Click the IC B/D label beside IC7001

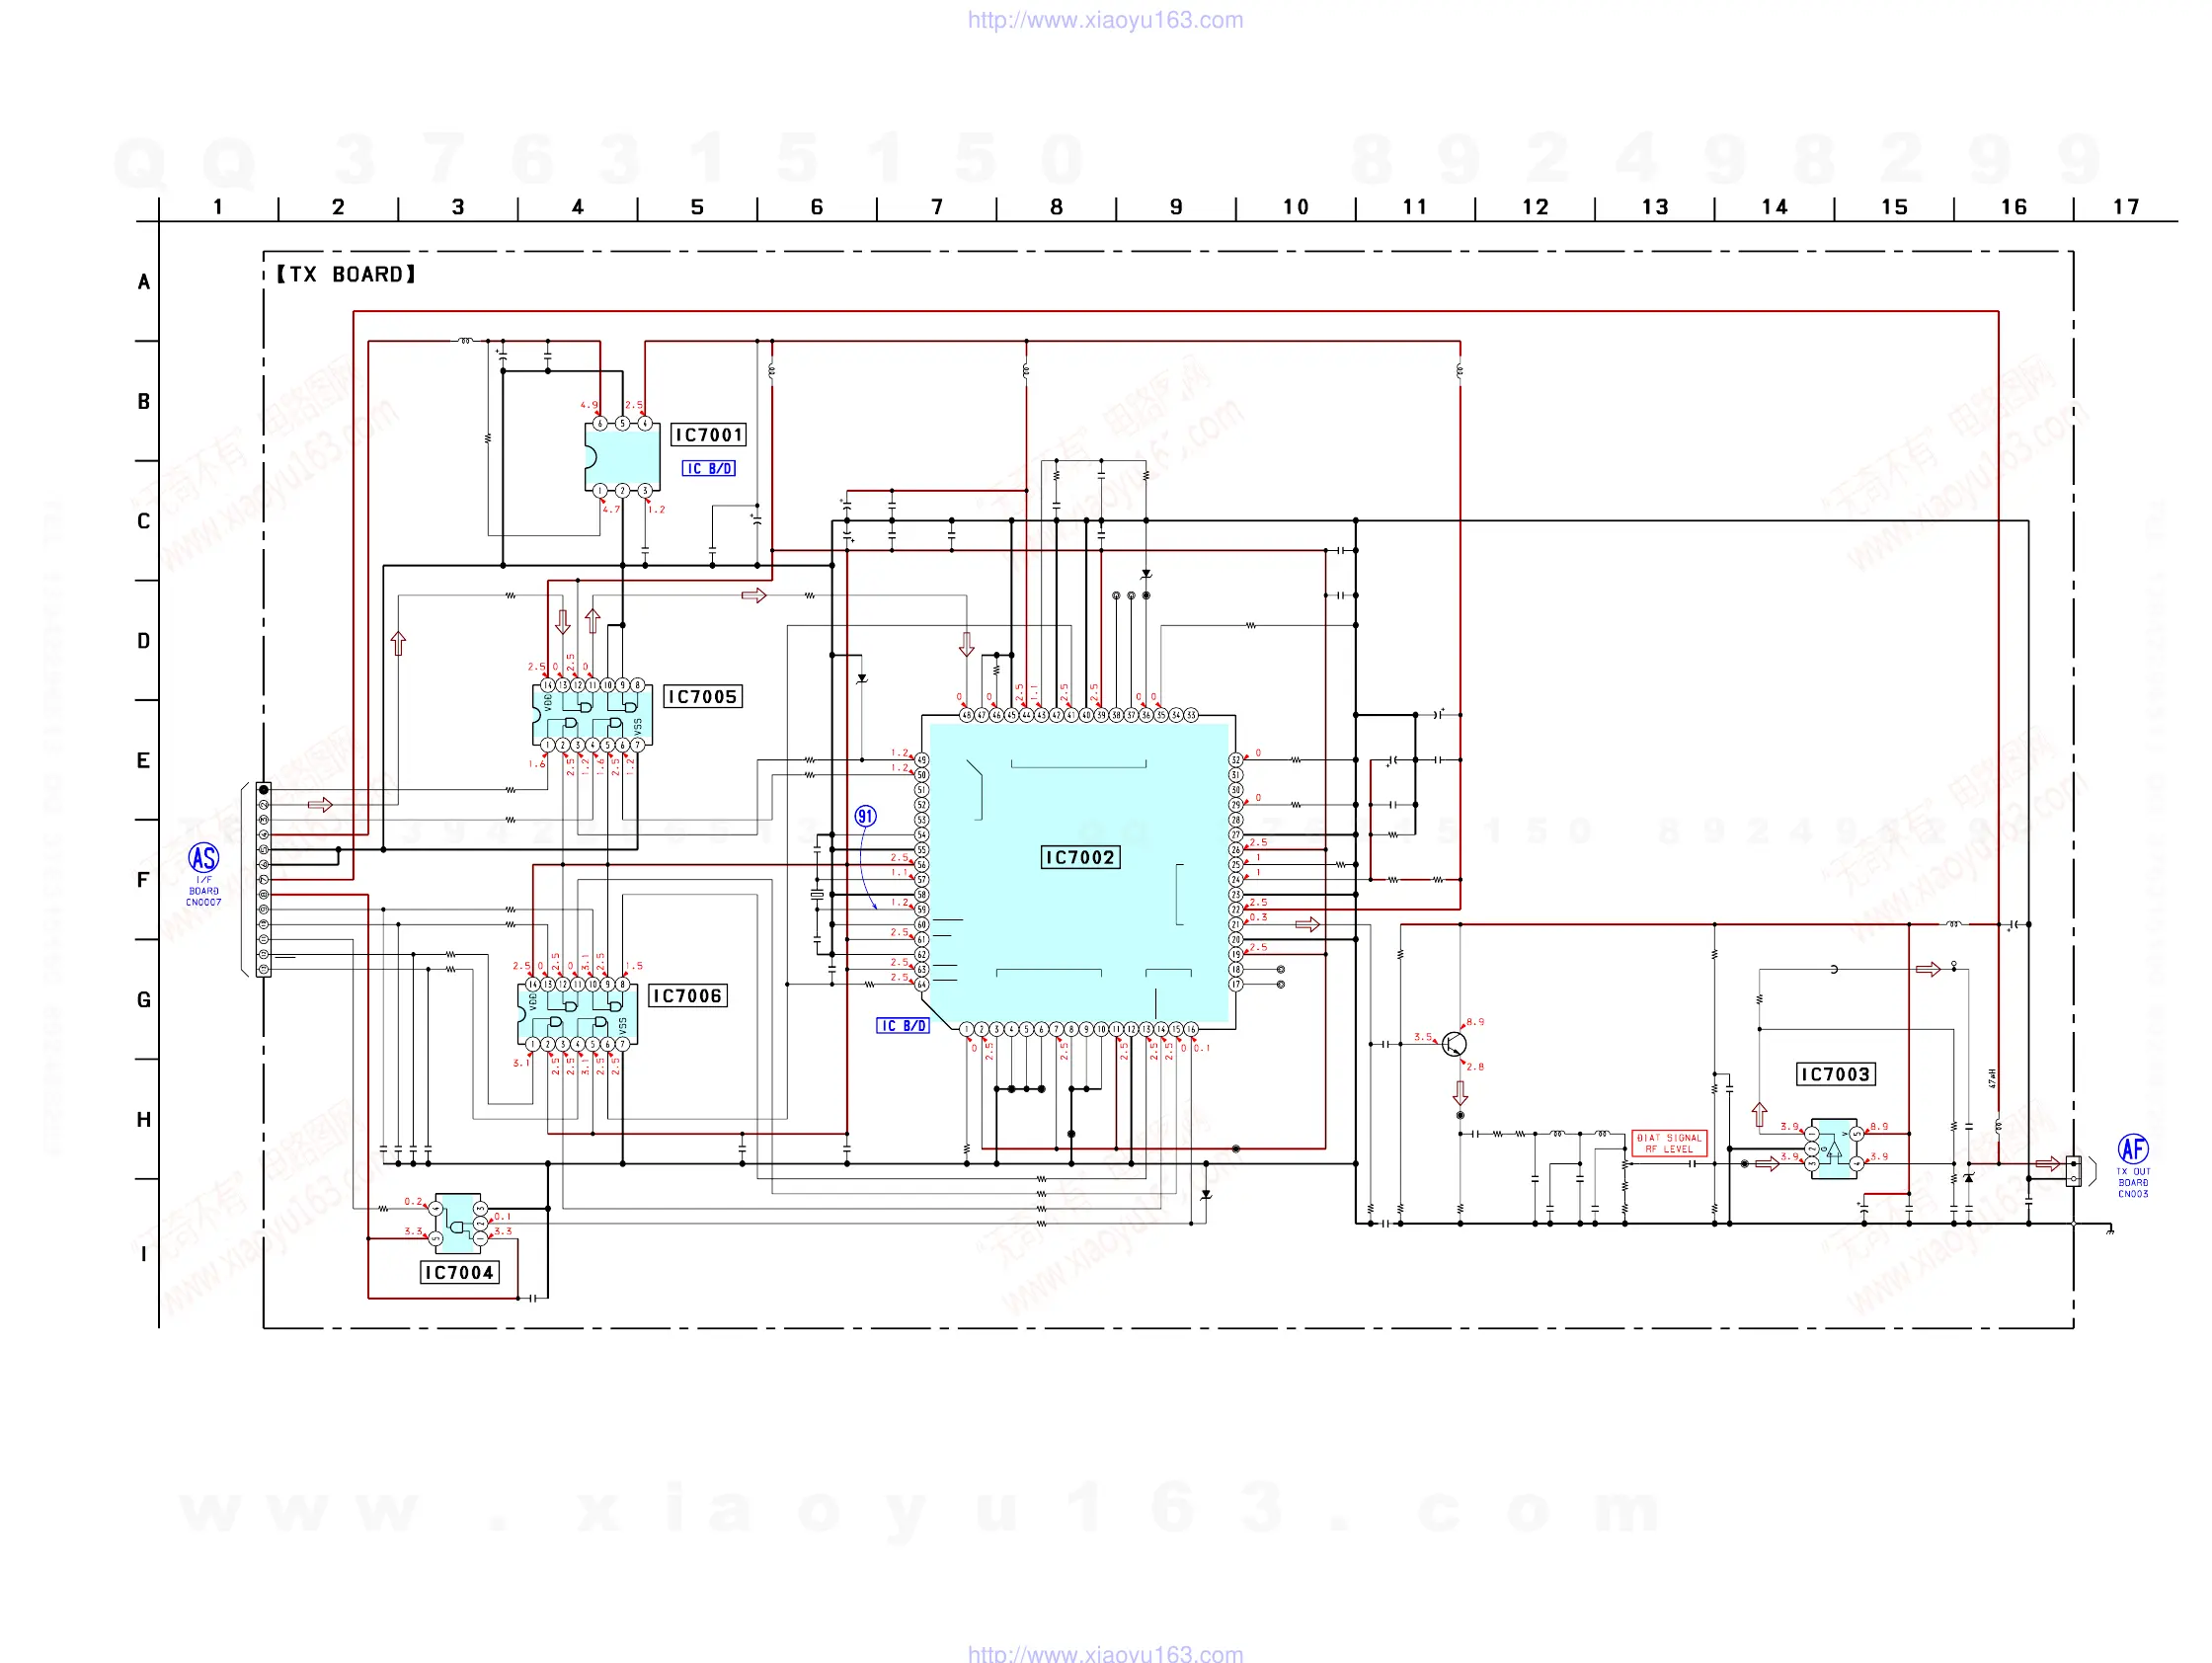708,468
